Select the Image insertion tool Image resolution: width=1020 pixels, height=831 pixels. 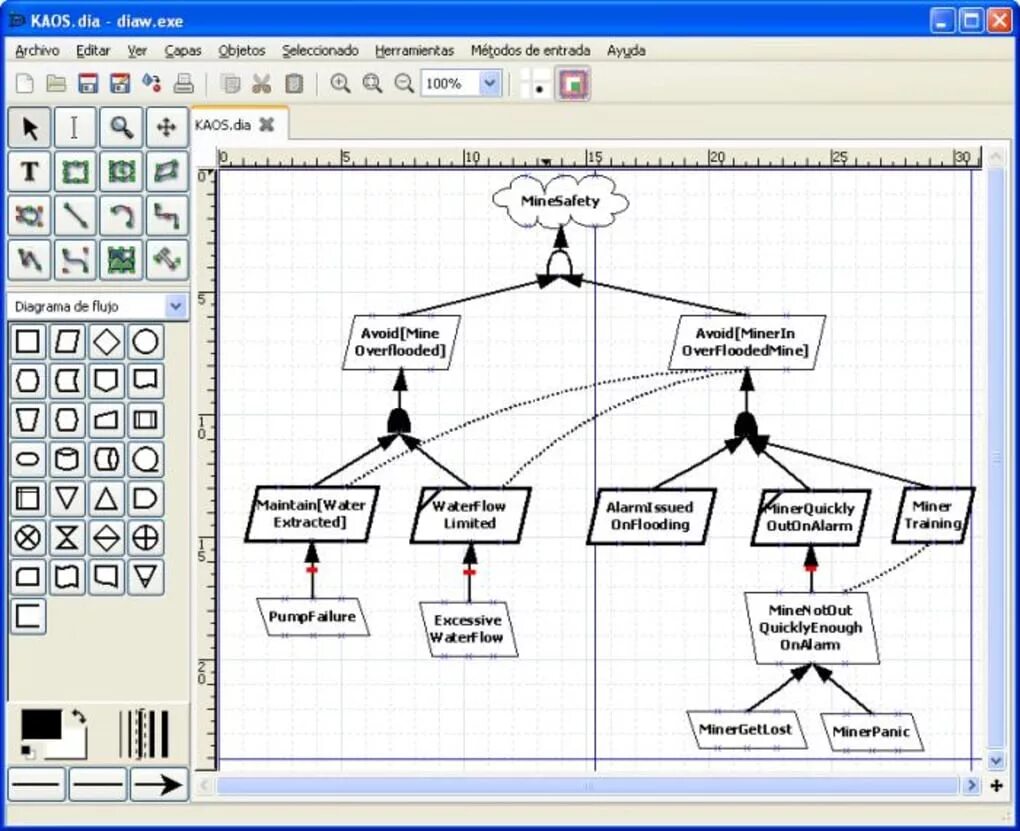click(120, 261)
